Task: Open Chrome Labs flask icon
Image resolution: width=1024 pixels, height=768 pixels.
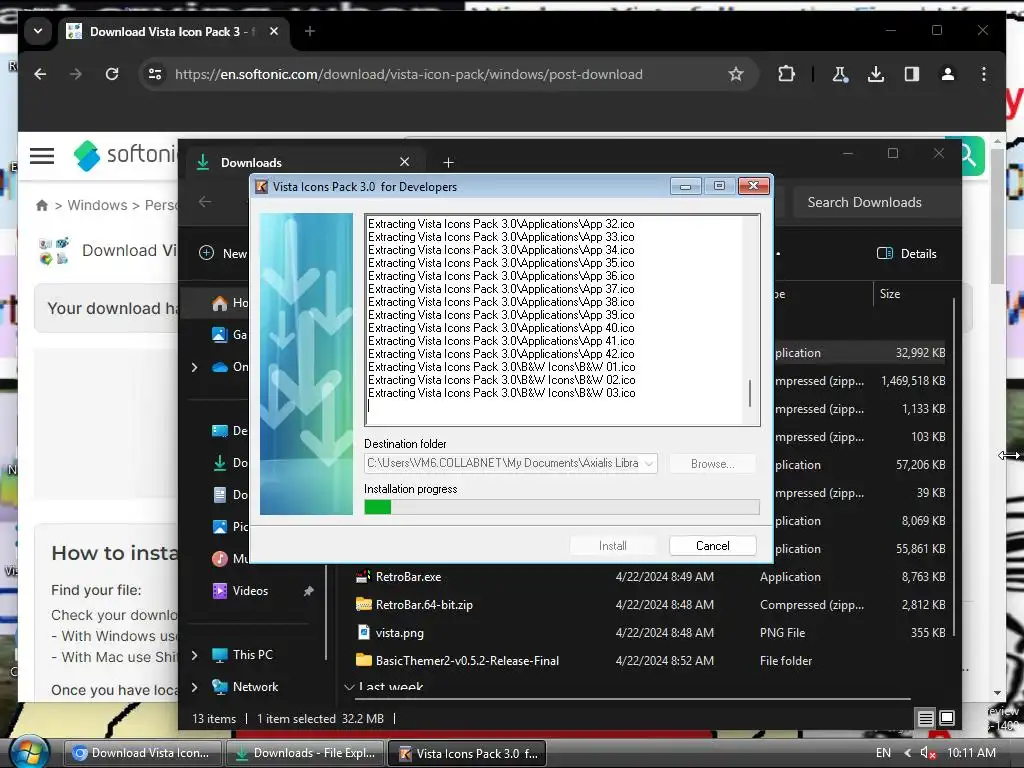Action: (x=840, y=74)
